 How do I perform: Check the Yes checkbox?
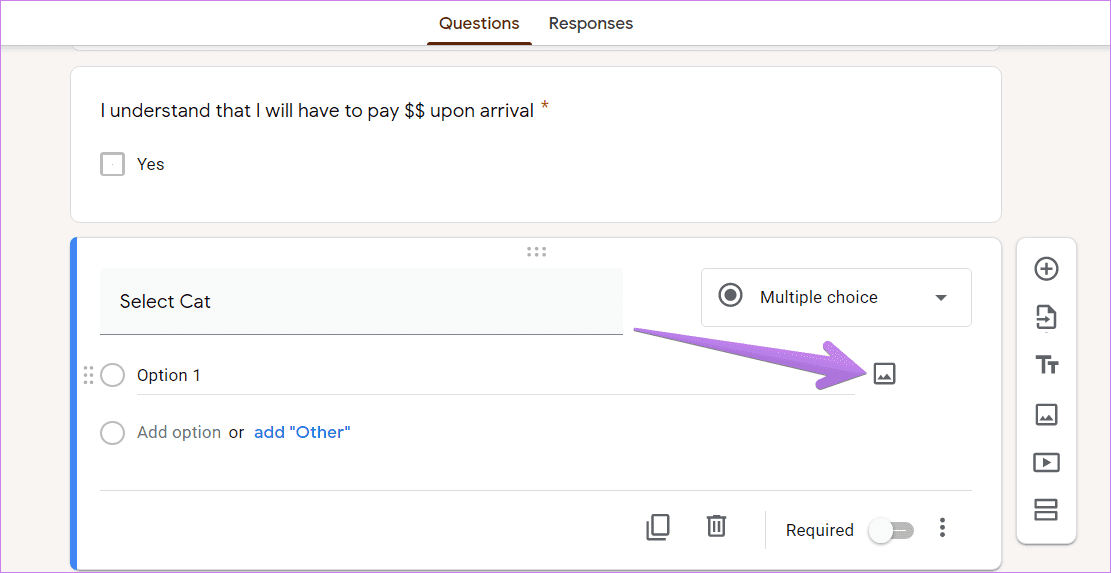113,164
